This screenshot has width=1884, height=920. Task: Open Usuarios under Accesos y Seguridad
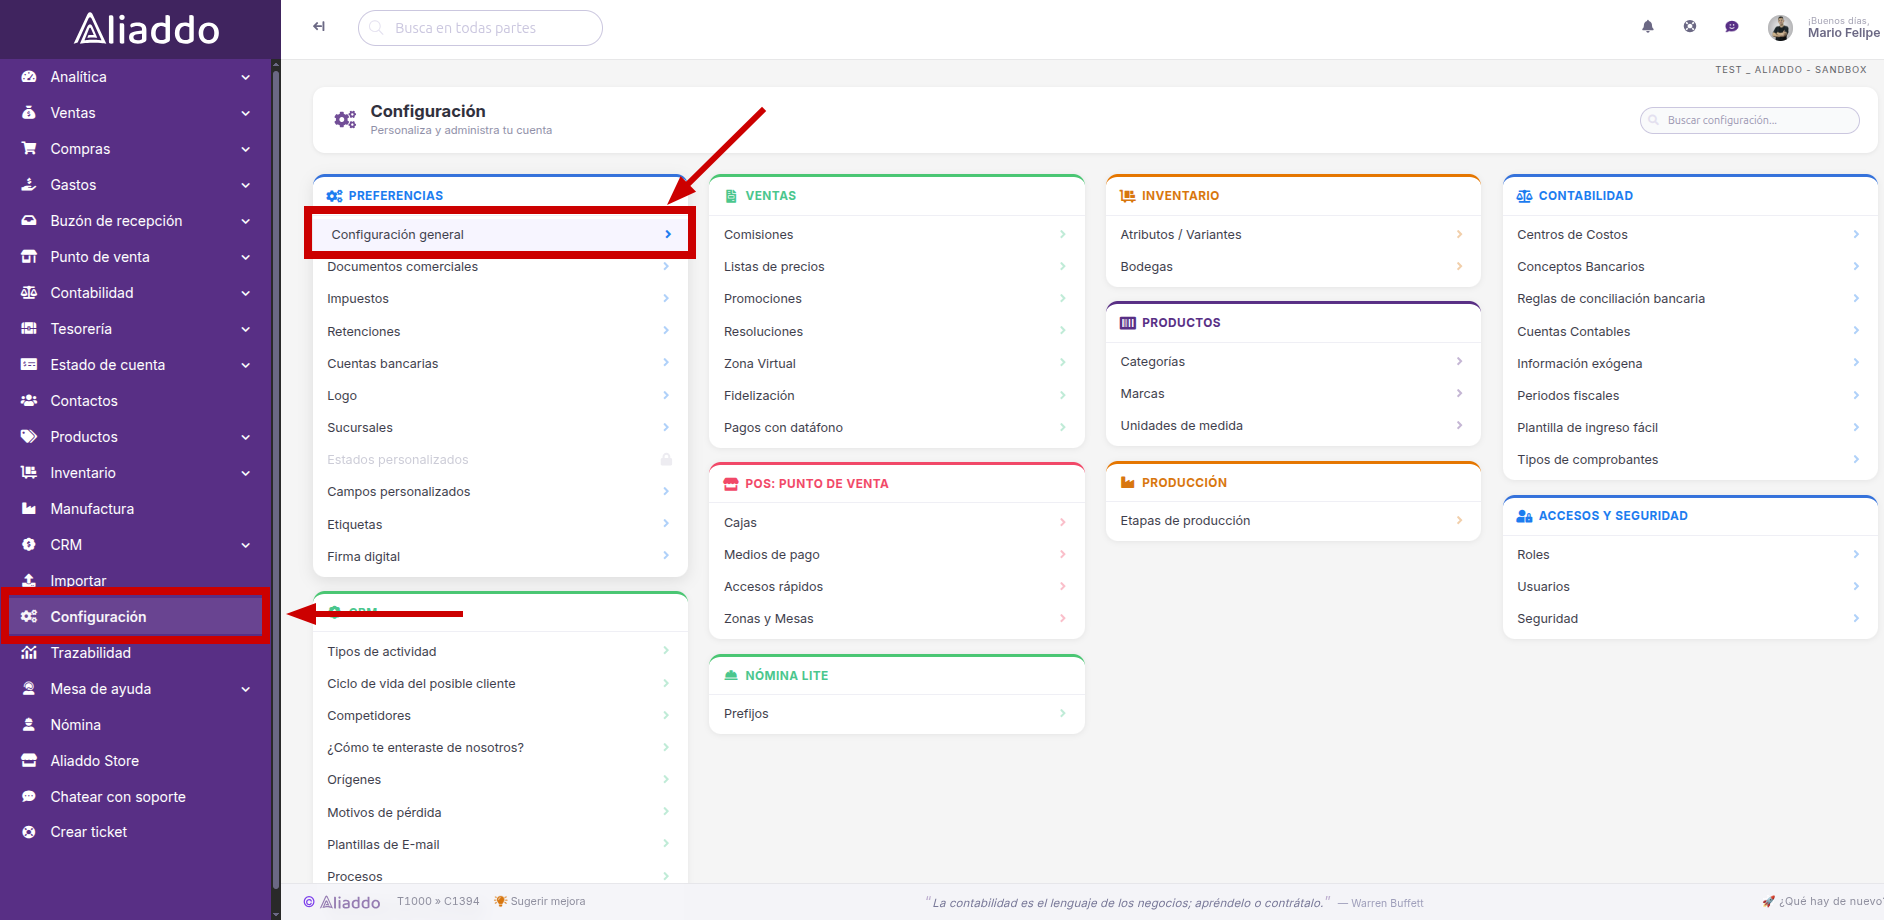pyautogui.click(x=1690, y=587)
